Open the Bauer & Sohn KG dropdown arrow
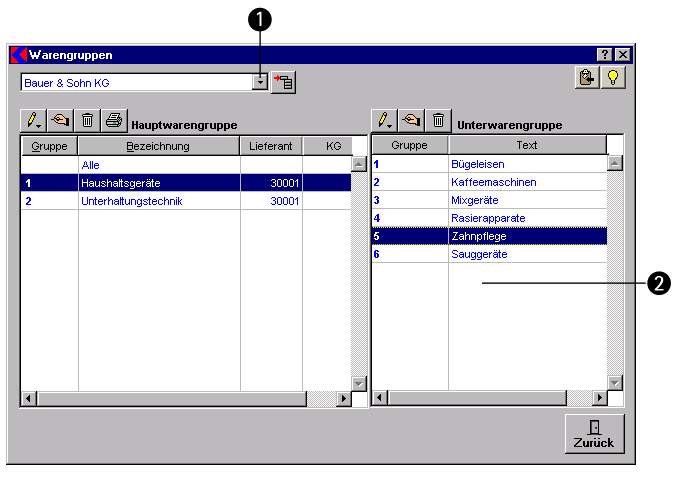The width and height of the screenshot is (682, 478). (260, 82)
